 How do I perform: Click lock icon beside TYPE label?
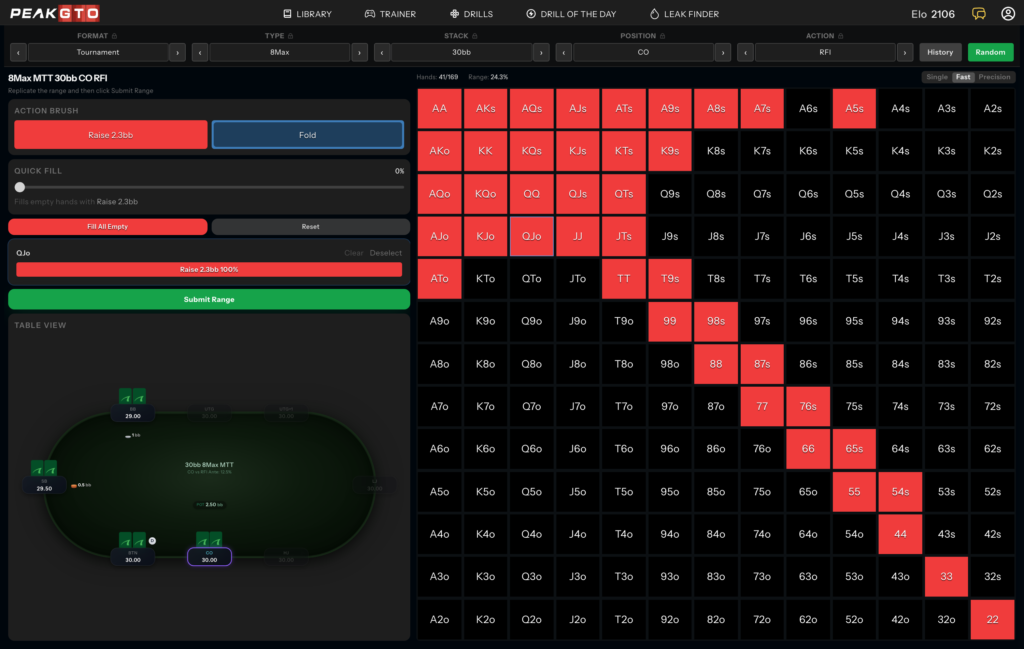(x=291, y=36)
